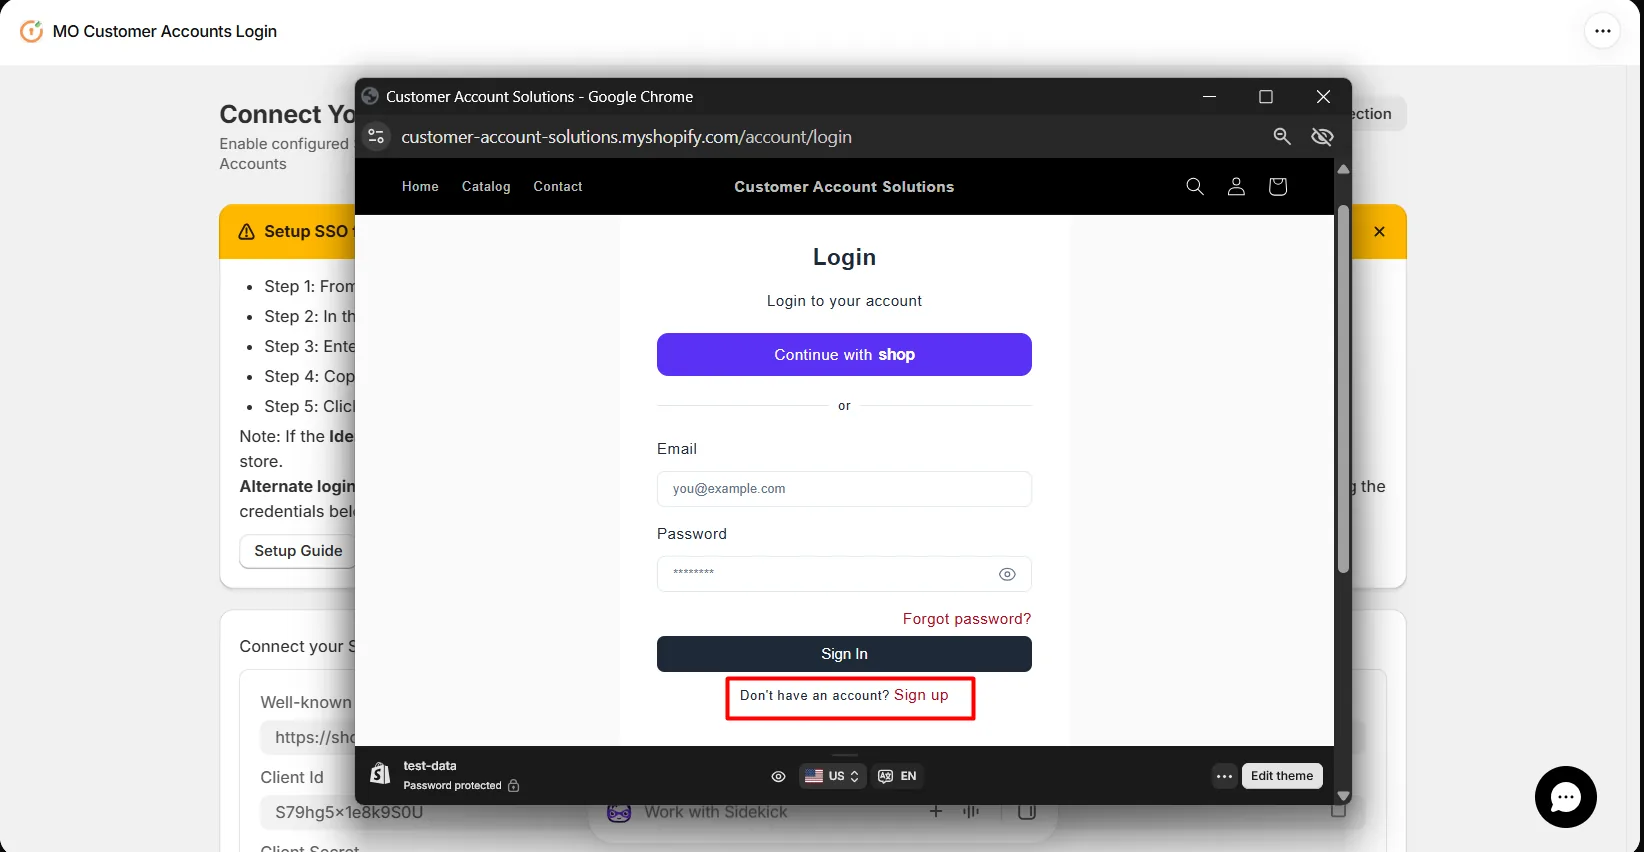This screenshot has width=1644, height=852.
Task: Open the store search icon
Action: click(x=1194, y=186)
